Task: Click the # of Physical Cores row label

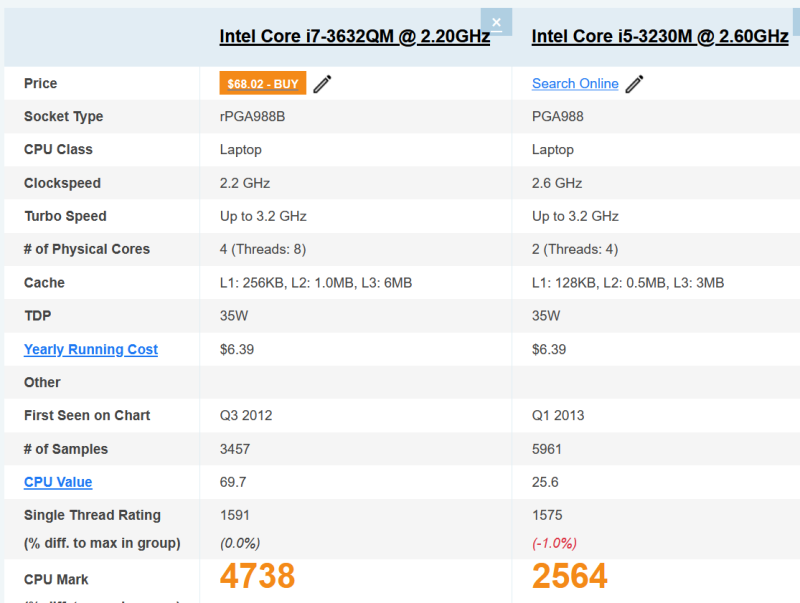Action: 87,249
